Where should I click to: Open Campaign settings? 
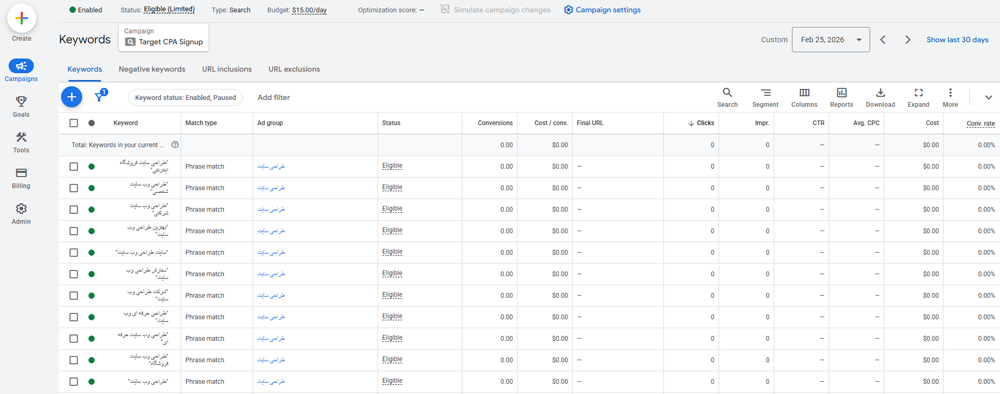tap(603, 10)
